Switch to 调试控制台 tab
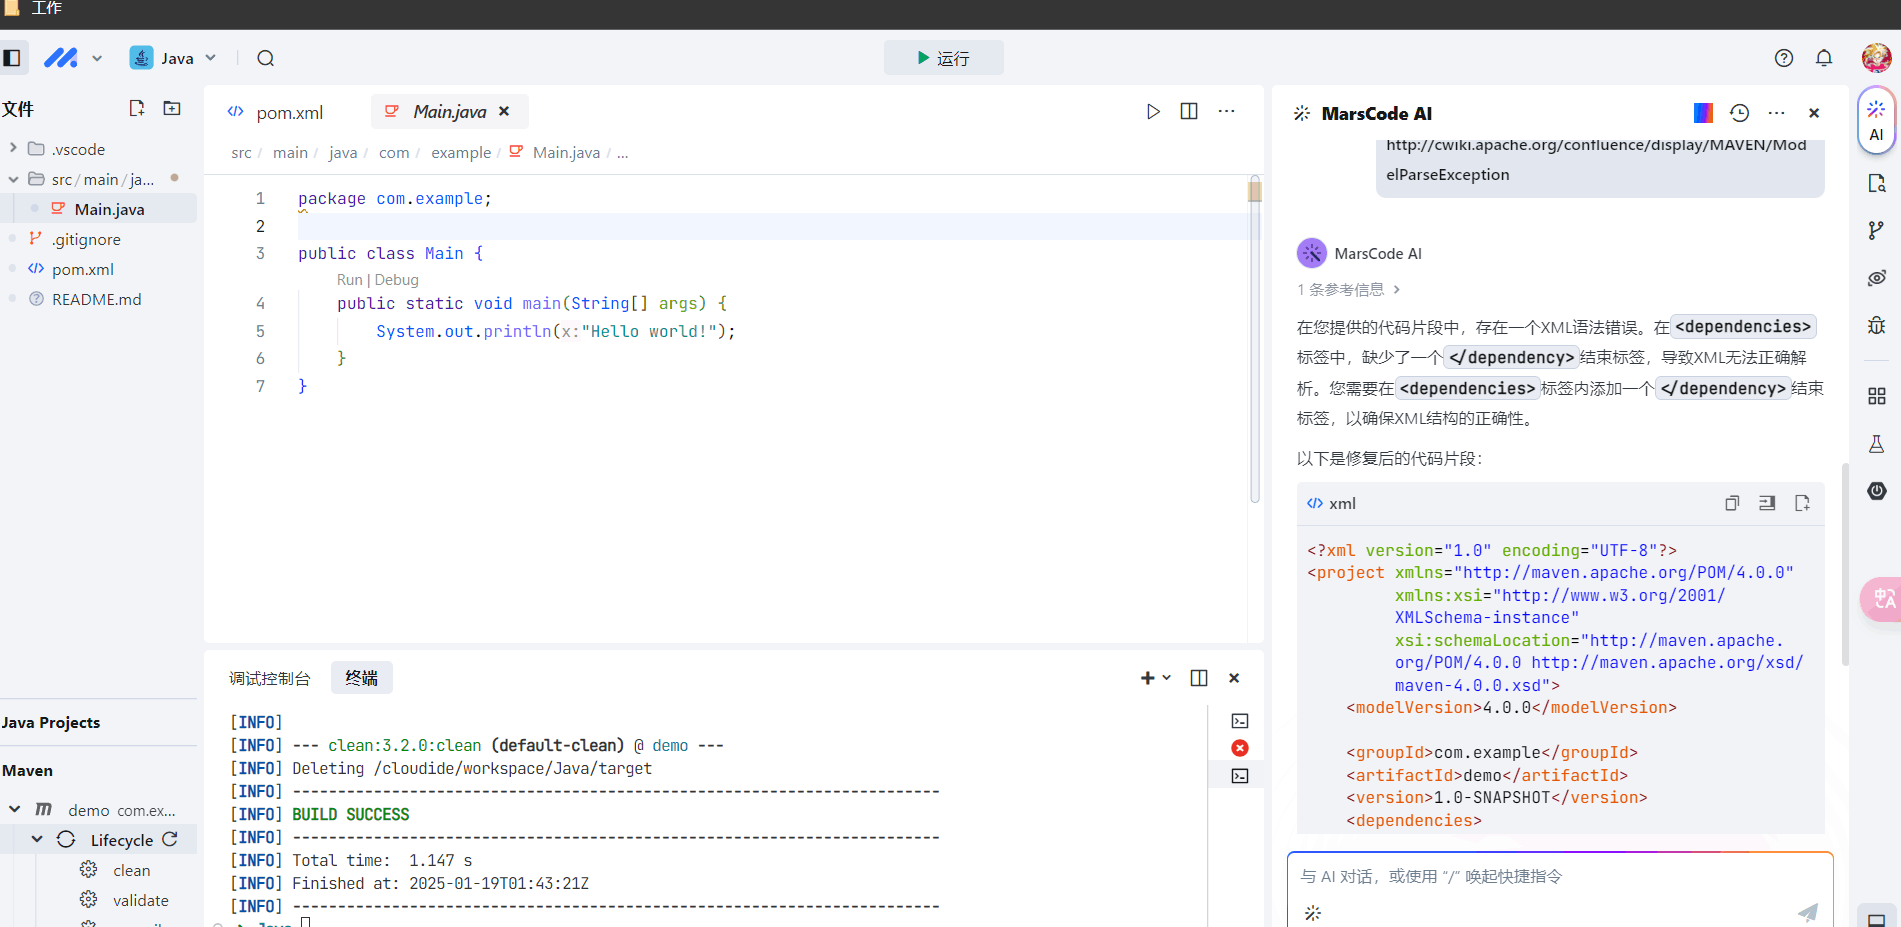Viewport: 1901px width, 927px height. click(269, 678)
